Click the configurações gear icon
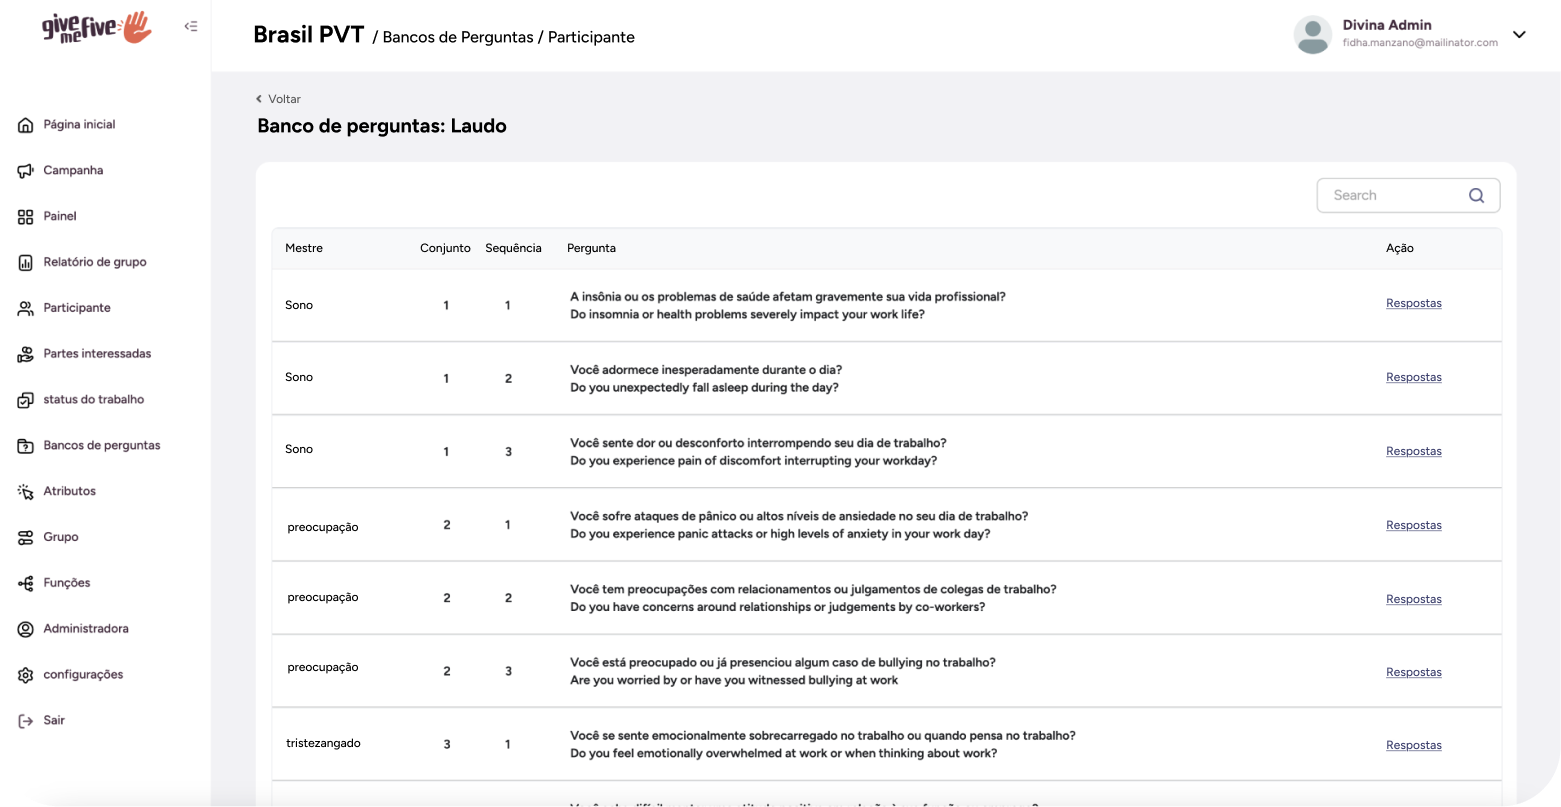The image size is (1561, 807). (26, 675)
